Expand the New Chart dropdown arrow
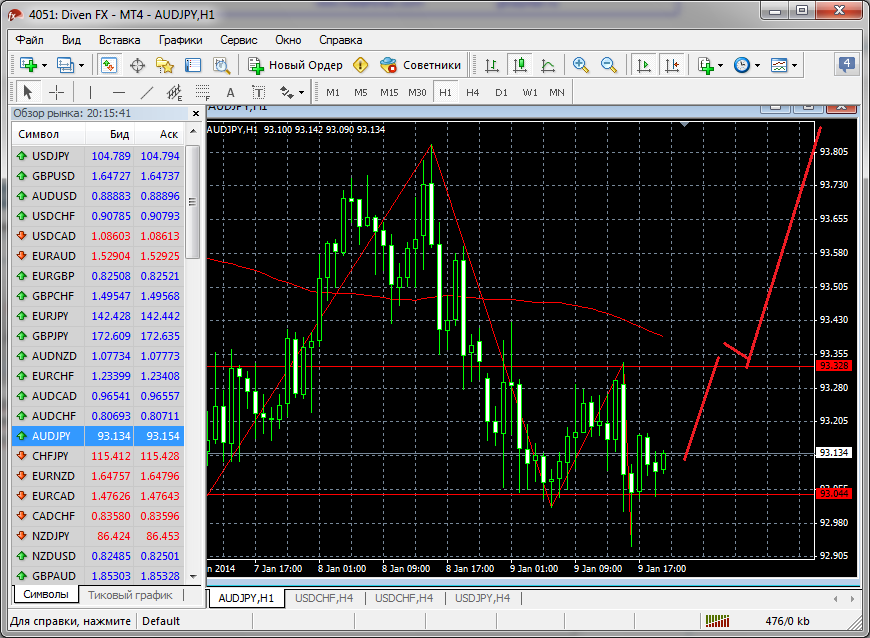The width and height of the screenshot is (870, 638). (44, 65)
